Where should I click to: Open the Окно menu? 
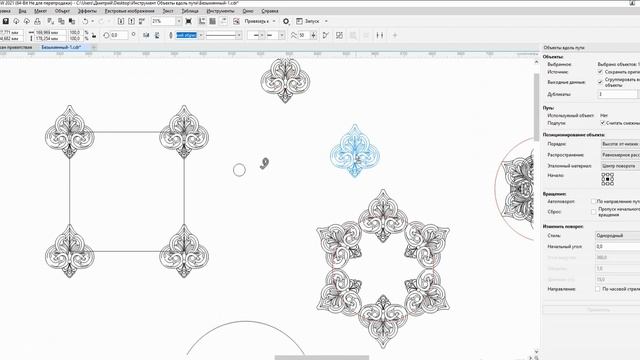(248, 11)
